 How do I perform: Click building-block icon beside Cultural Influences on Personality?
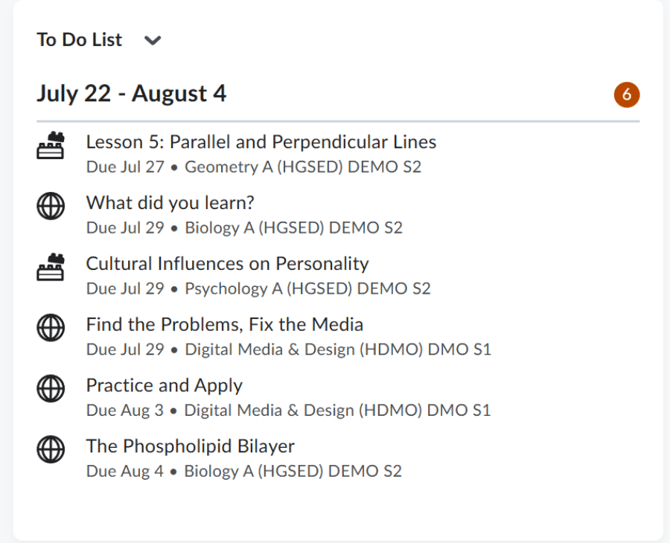click(x=50, y=267)
